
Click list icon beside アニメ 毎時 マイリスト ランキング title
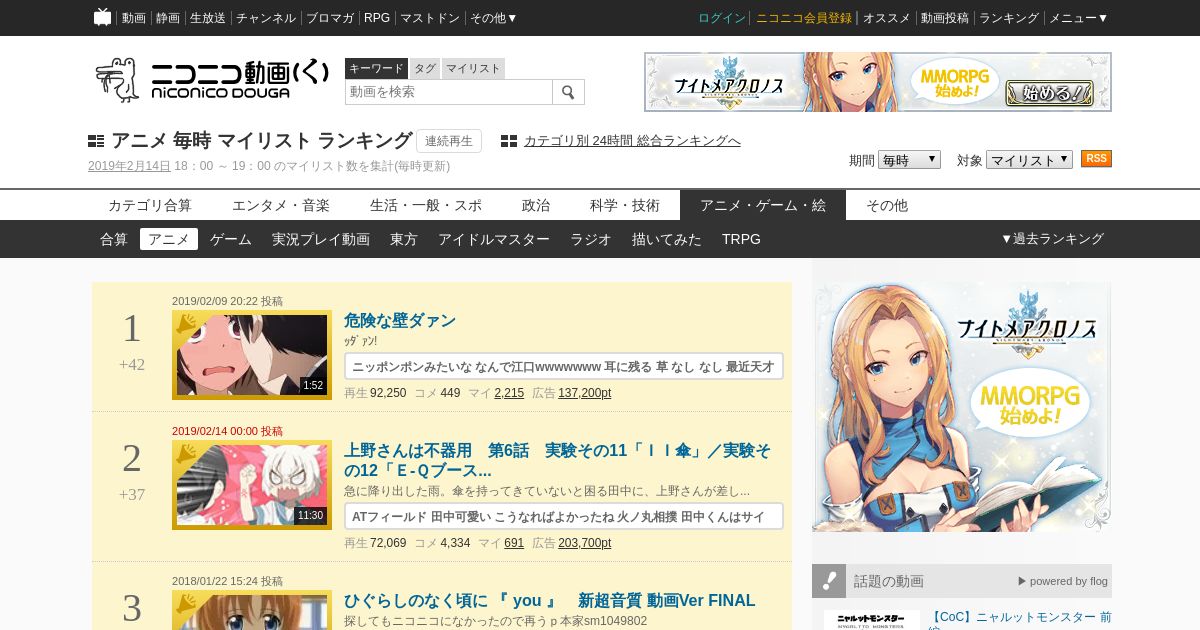(96, 141)
